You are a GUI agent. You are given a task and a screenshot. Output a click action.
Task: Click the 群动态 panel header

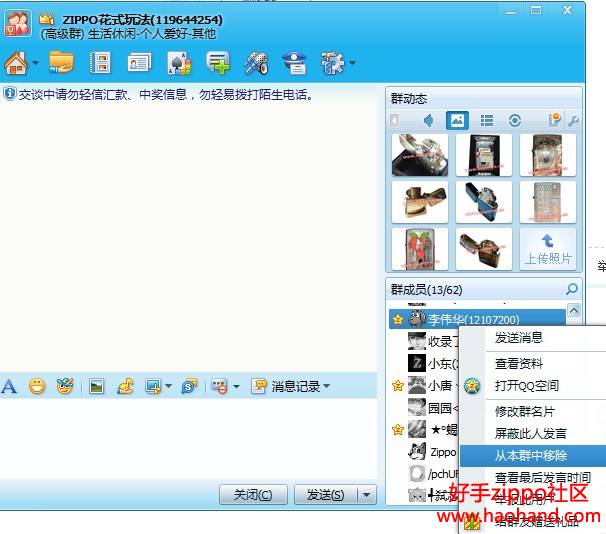pos(409,99)
